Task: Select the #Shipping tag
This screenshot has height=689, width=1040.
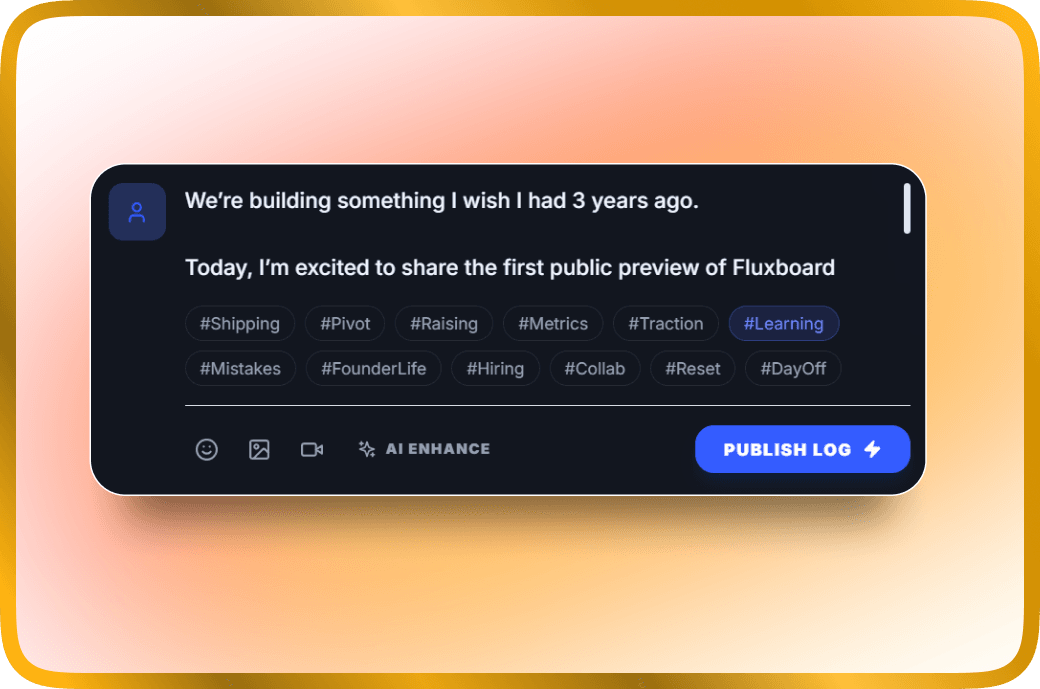Action: tap(240, 323)
